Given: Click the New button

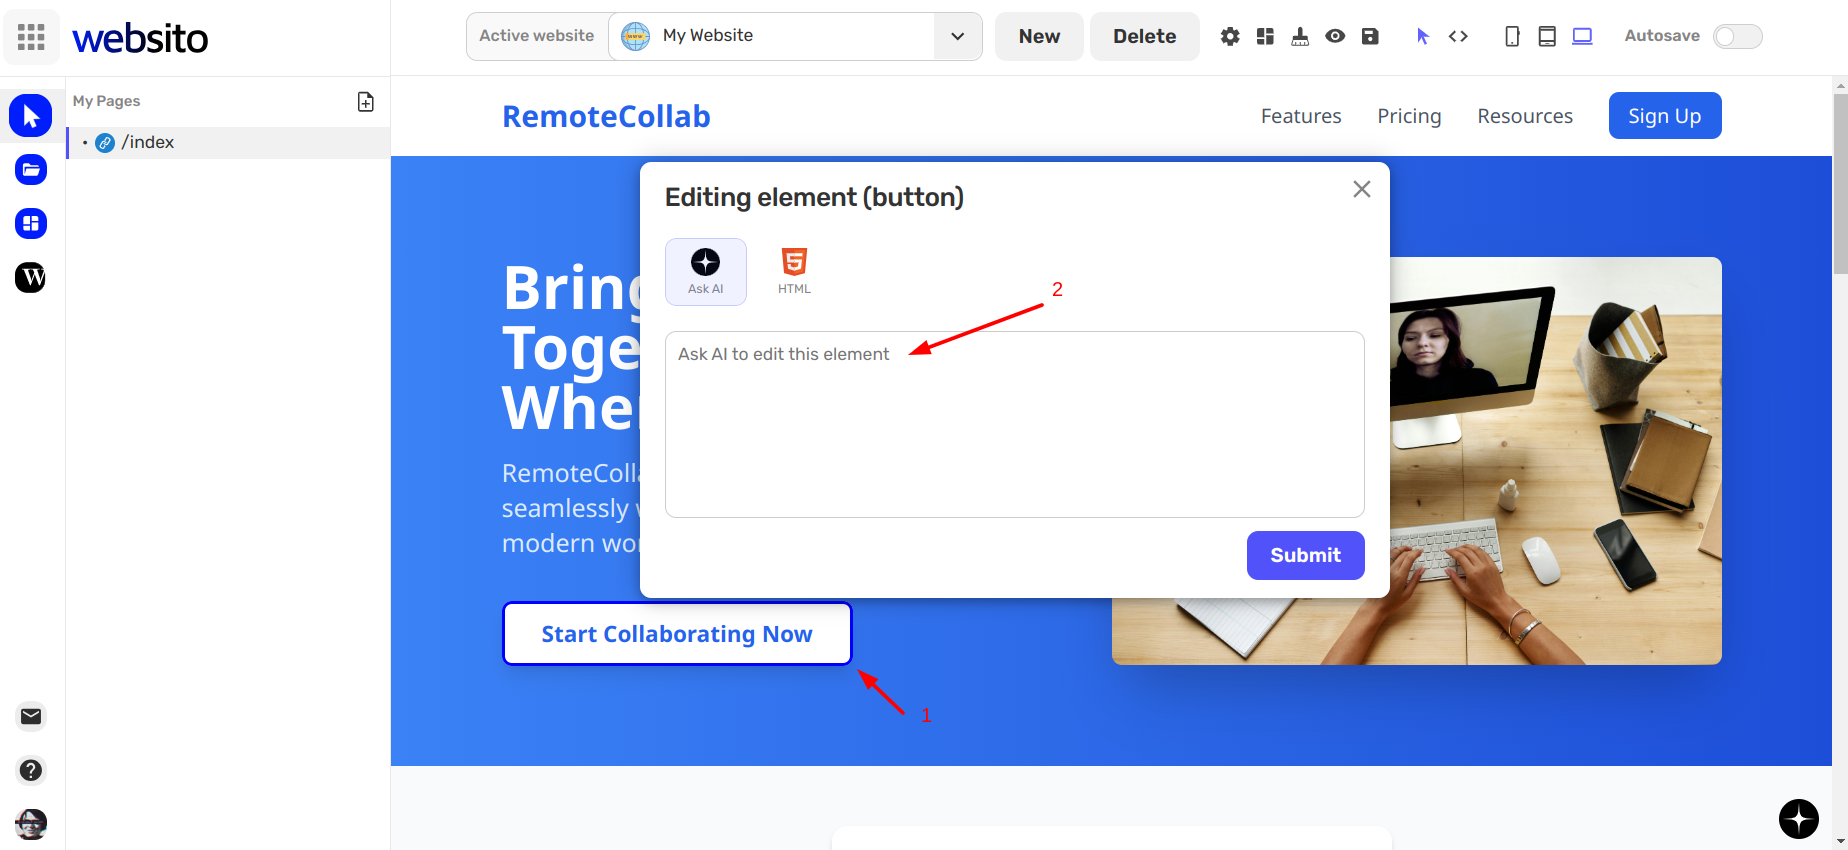Looking at the screenshot, I should tap(1039, 36).
